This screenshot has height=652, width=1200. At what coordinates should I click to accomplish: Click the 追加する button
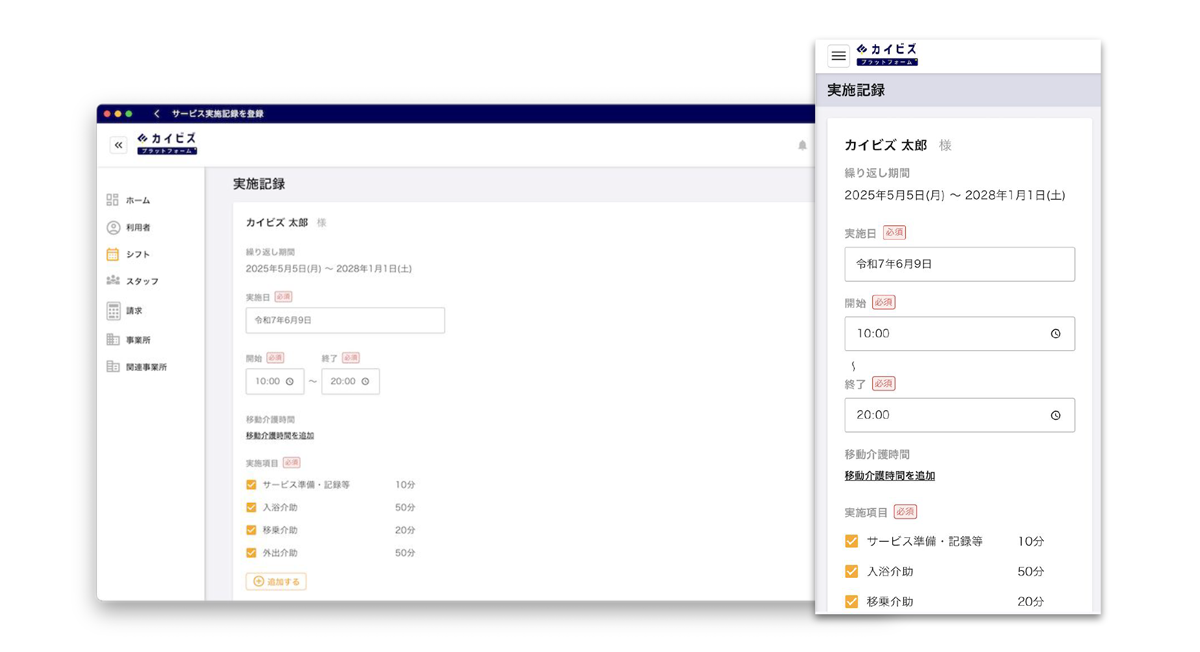(276, 581)
